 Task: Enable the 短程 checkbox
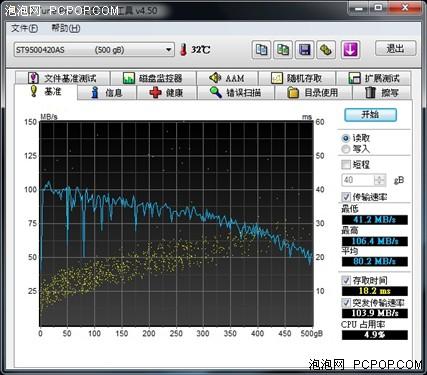coord(346,164)
